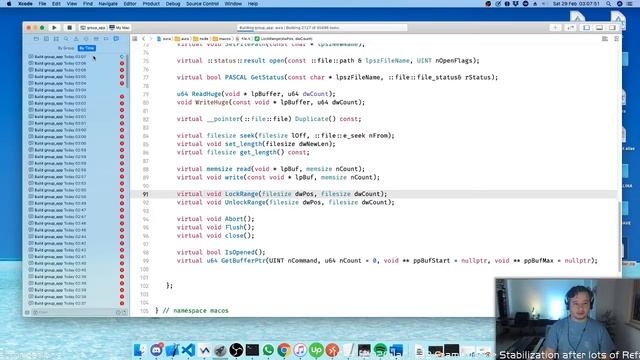Open the related items grid icon

(135, 39)
